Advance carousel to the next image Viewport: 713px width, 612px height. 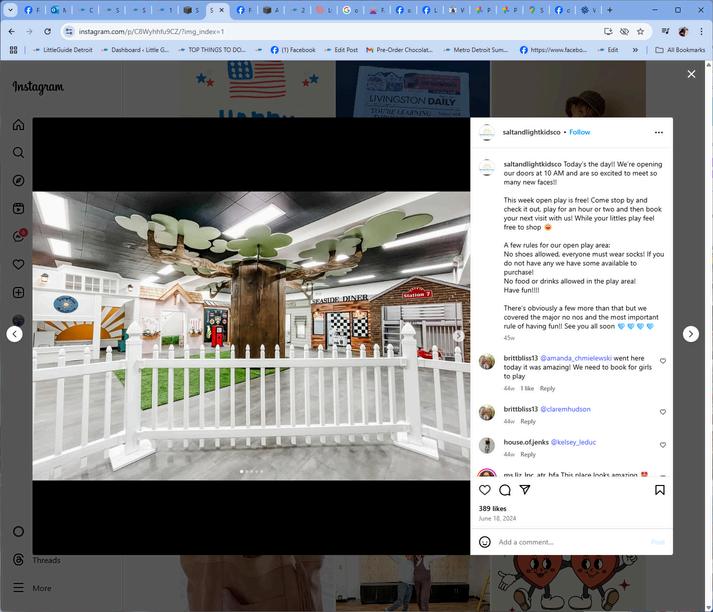[x=458, y=336]
